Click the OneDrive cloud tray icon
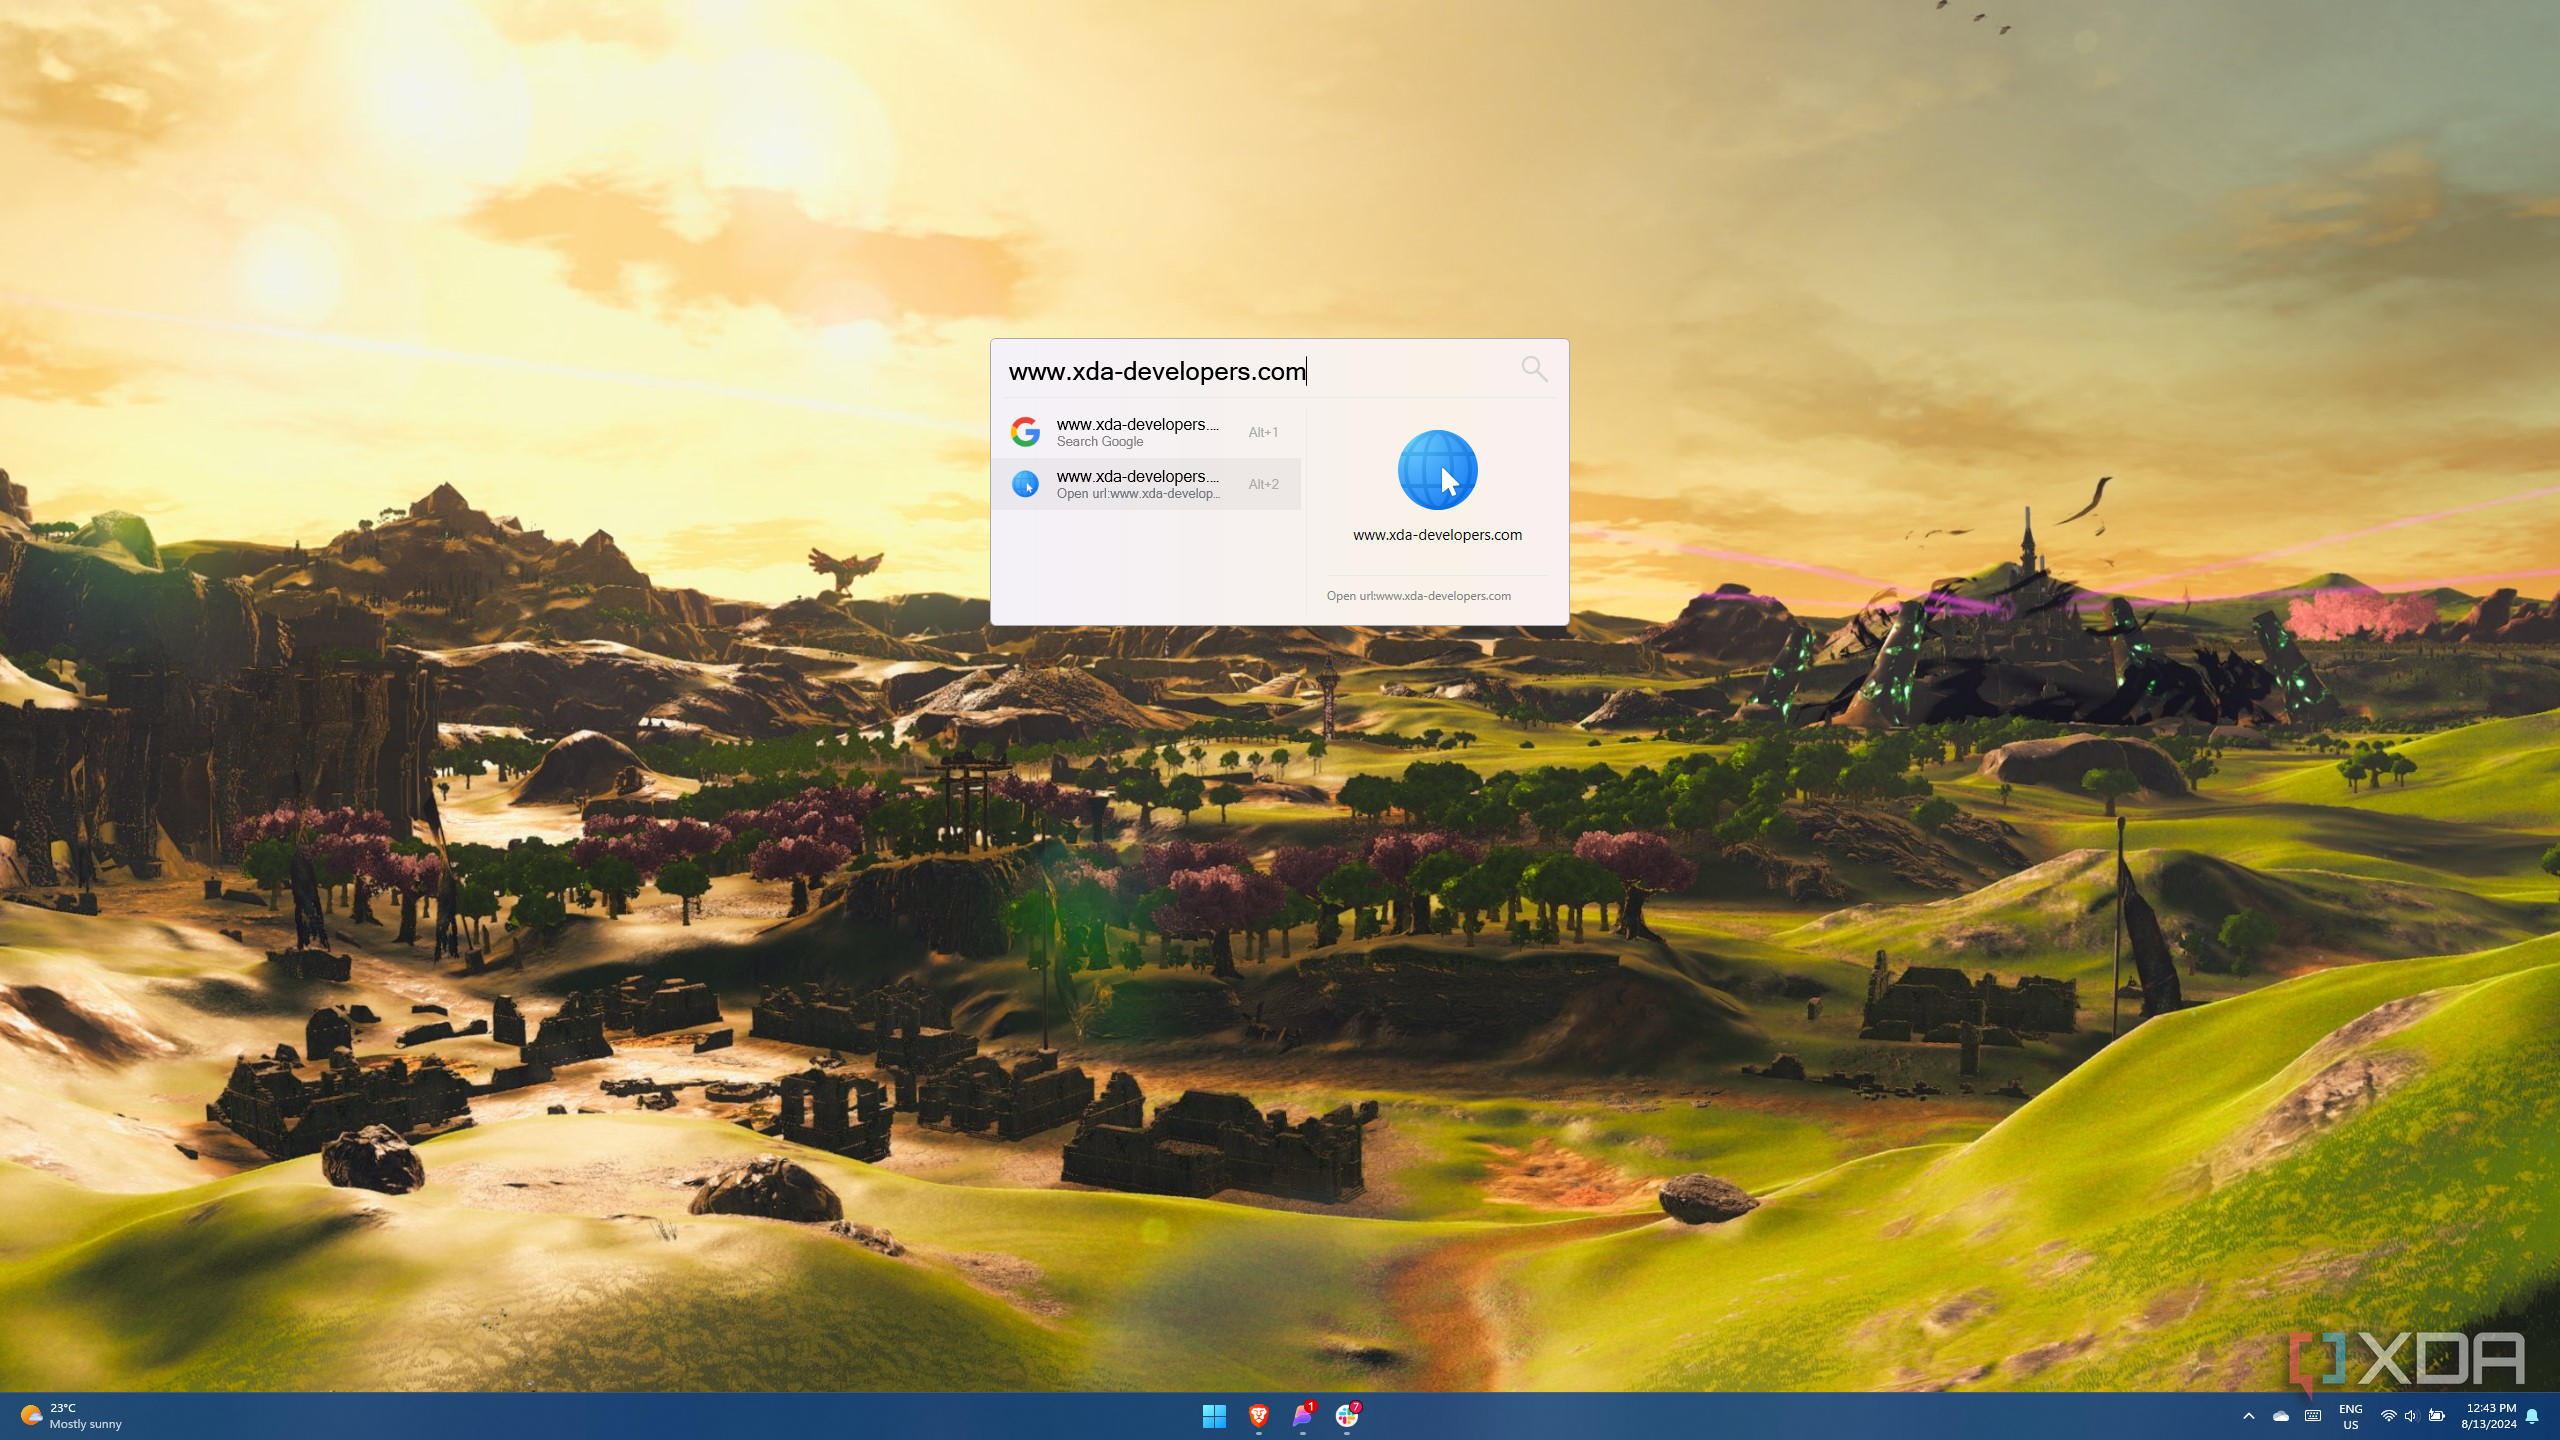Image resolution: width=2560 pixels, height=1440 pixels. (2281, 1416)
